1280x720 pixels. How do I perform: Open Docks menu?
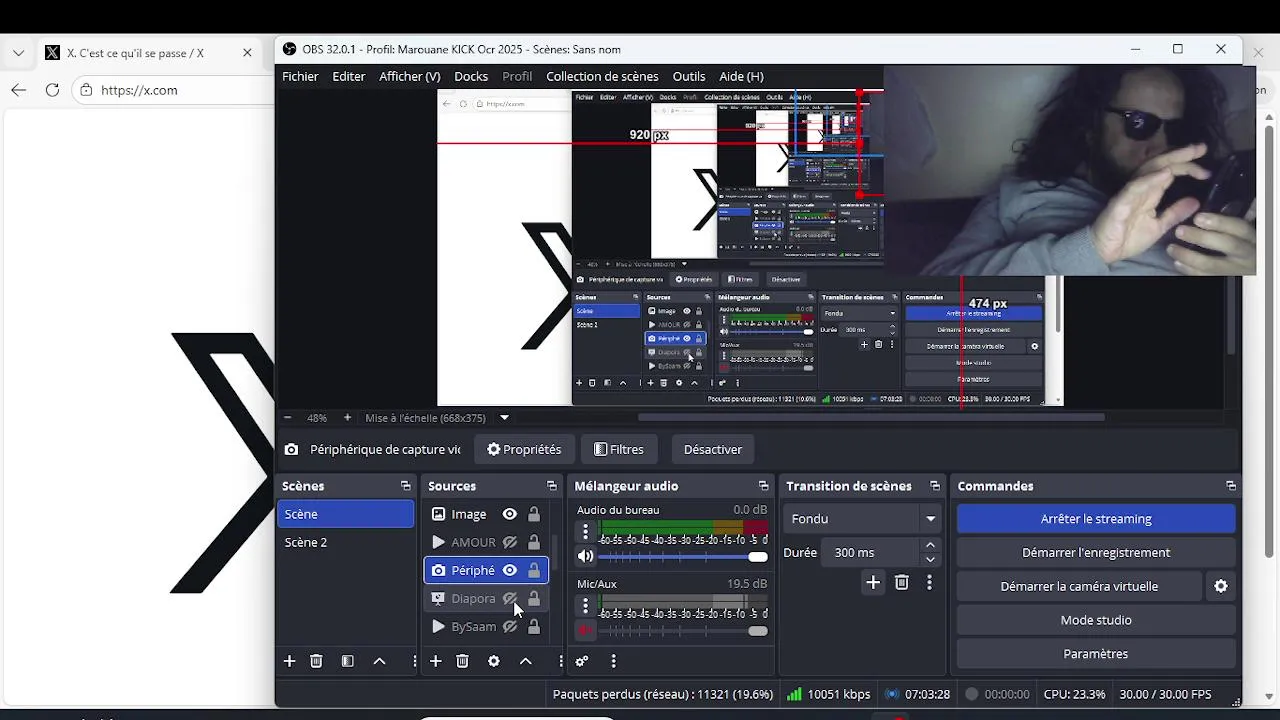[471, 76]
